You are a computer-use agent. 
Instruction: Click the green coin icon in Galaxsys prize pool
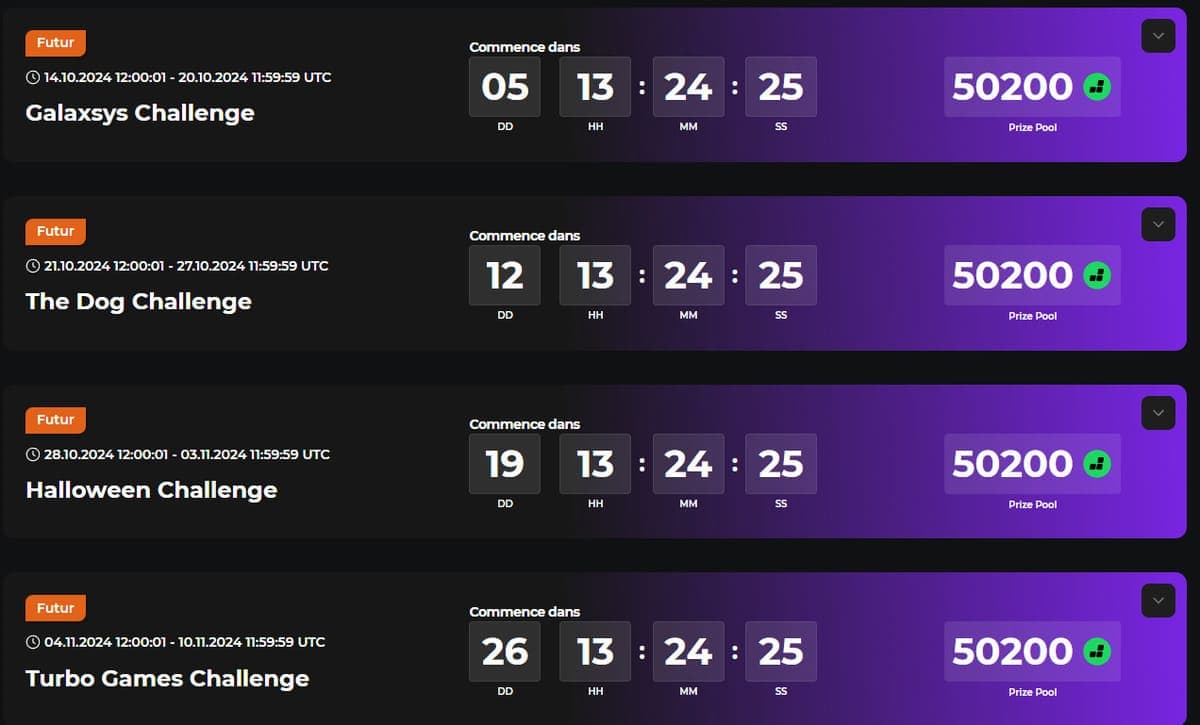click(1097, 87)
